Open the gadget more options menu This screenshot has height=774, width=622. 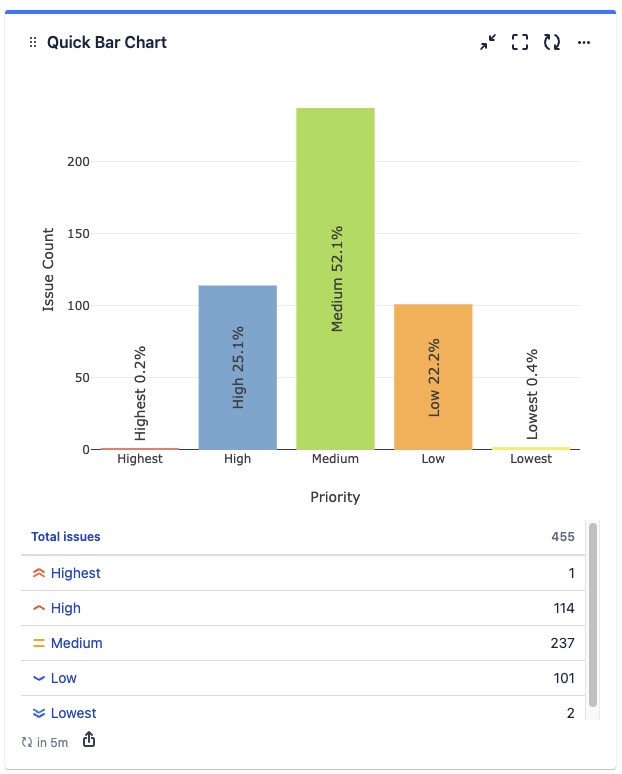point(585,43)
